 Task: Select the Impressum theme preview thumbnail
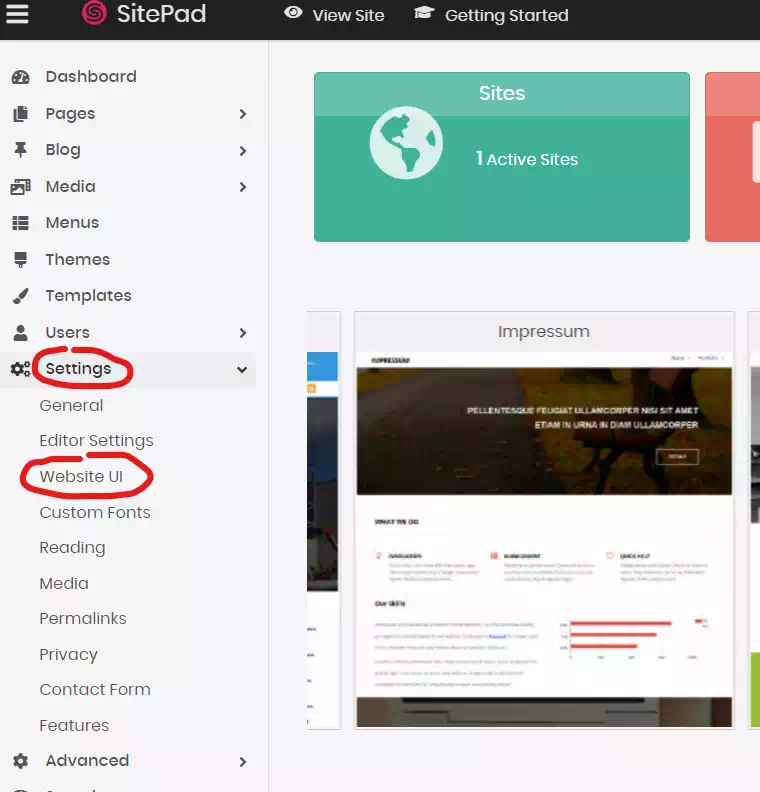click(x=544, y=539)
